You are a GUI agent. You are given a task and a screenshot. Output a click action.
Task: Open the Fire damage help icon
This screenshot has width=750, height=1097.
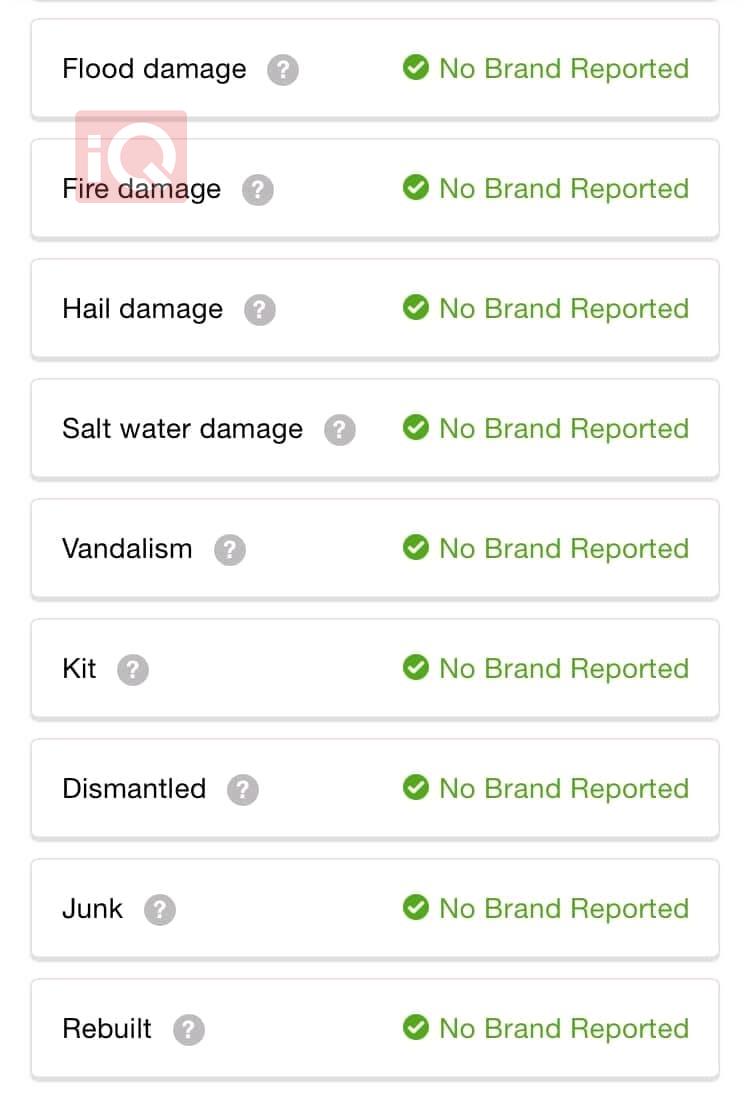[257, 190]
